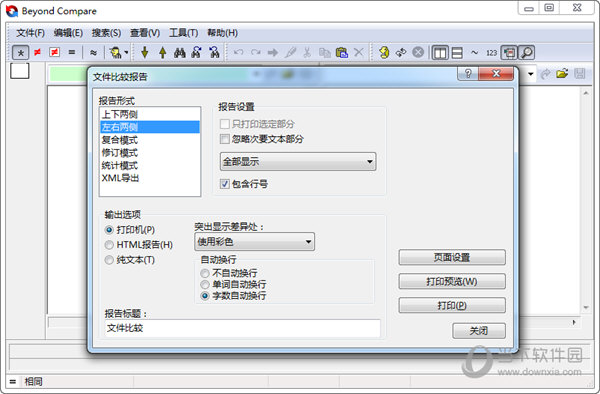Open the 文件(F) menu
Screen dimensions: 600x394
tap(30, 33)
